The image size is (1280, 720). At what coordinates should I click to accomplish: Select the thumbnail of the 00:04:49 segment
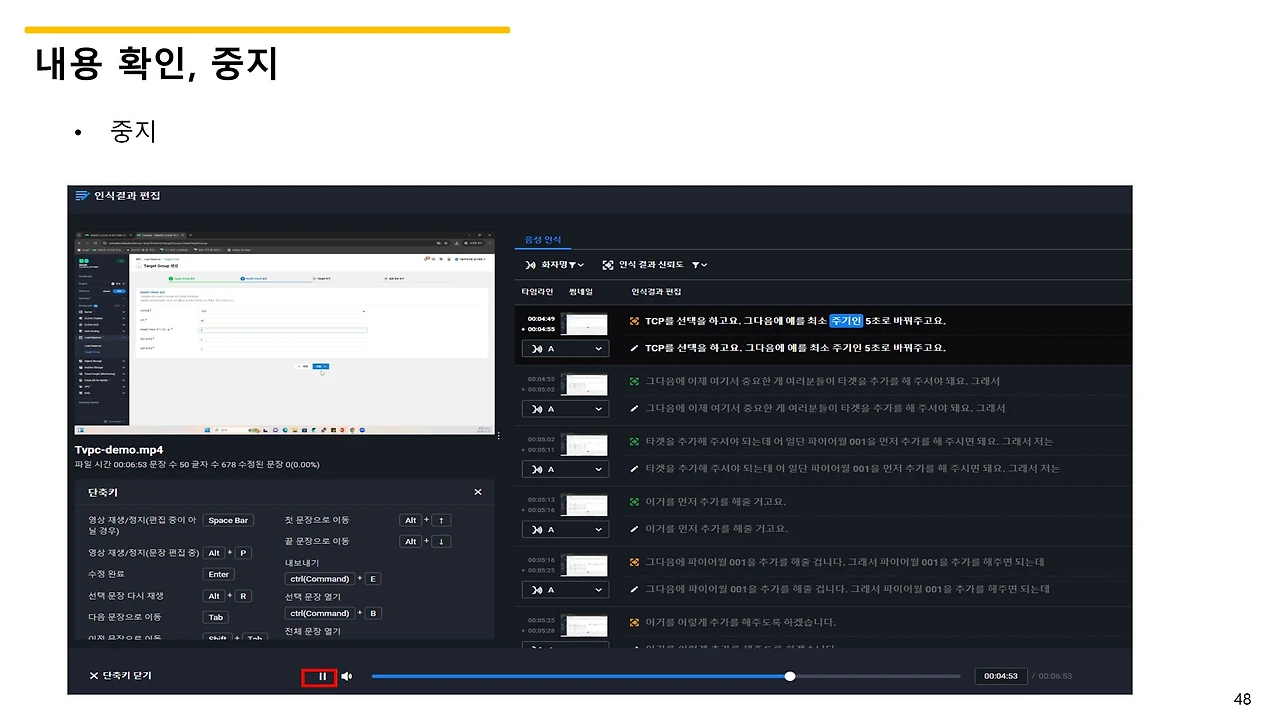click(x=585, y=324)
